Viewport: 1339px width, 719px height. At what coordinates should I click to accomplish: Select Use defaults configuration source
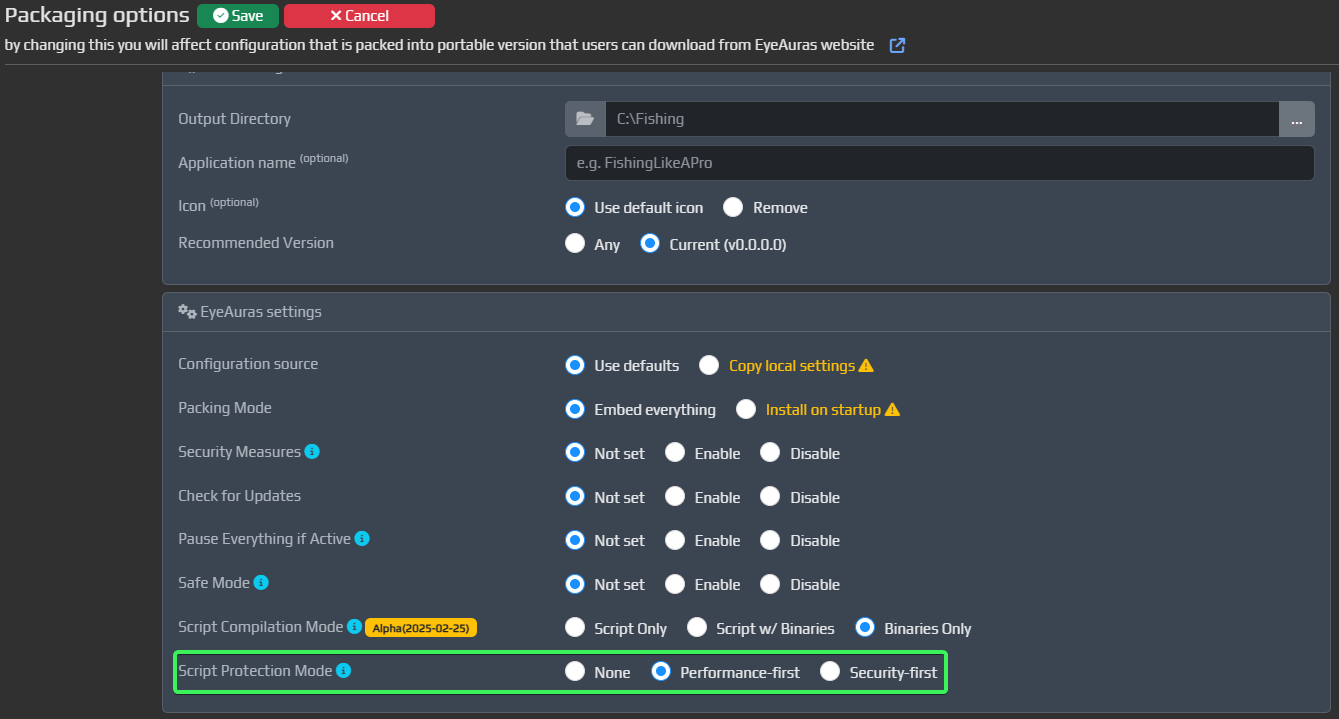pos(575,366)
